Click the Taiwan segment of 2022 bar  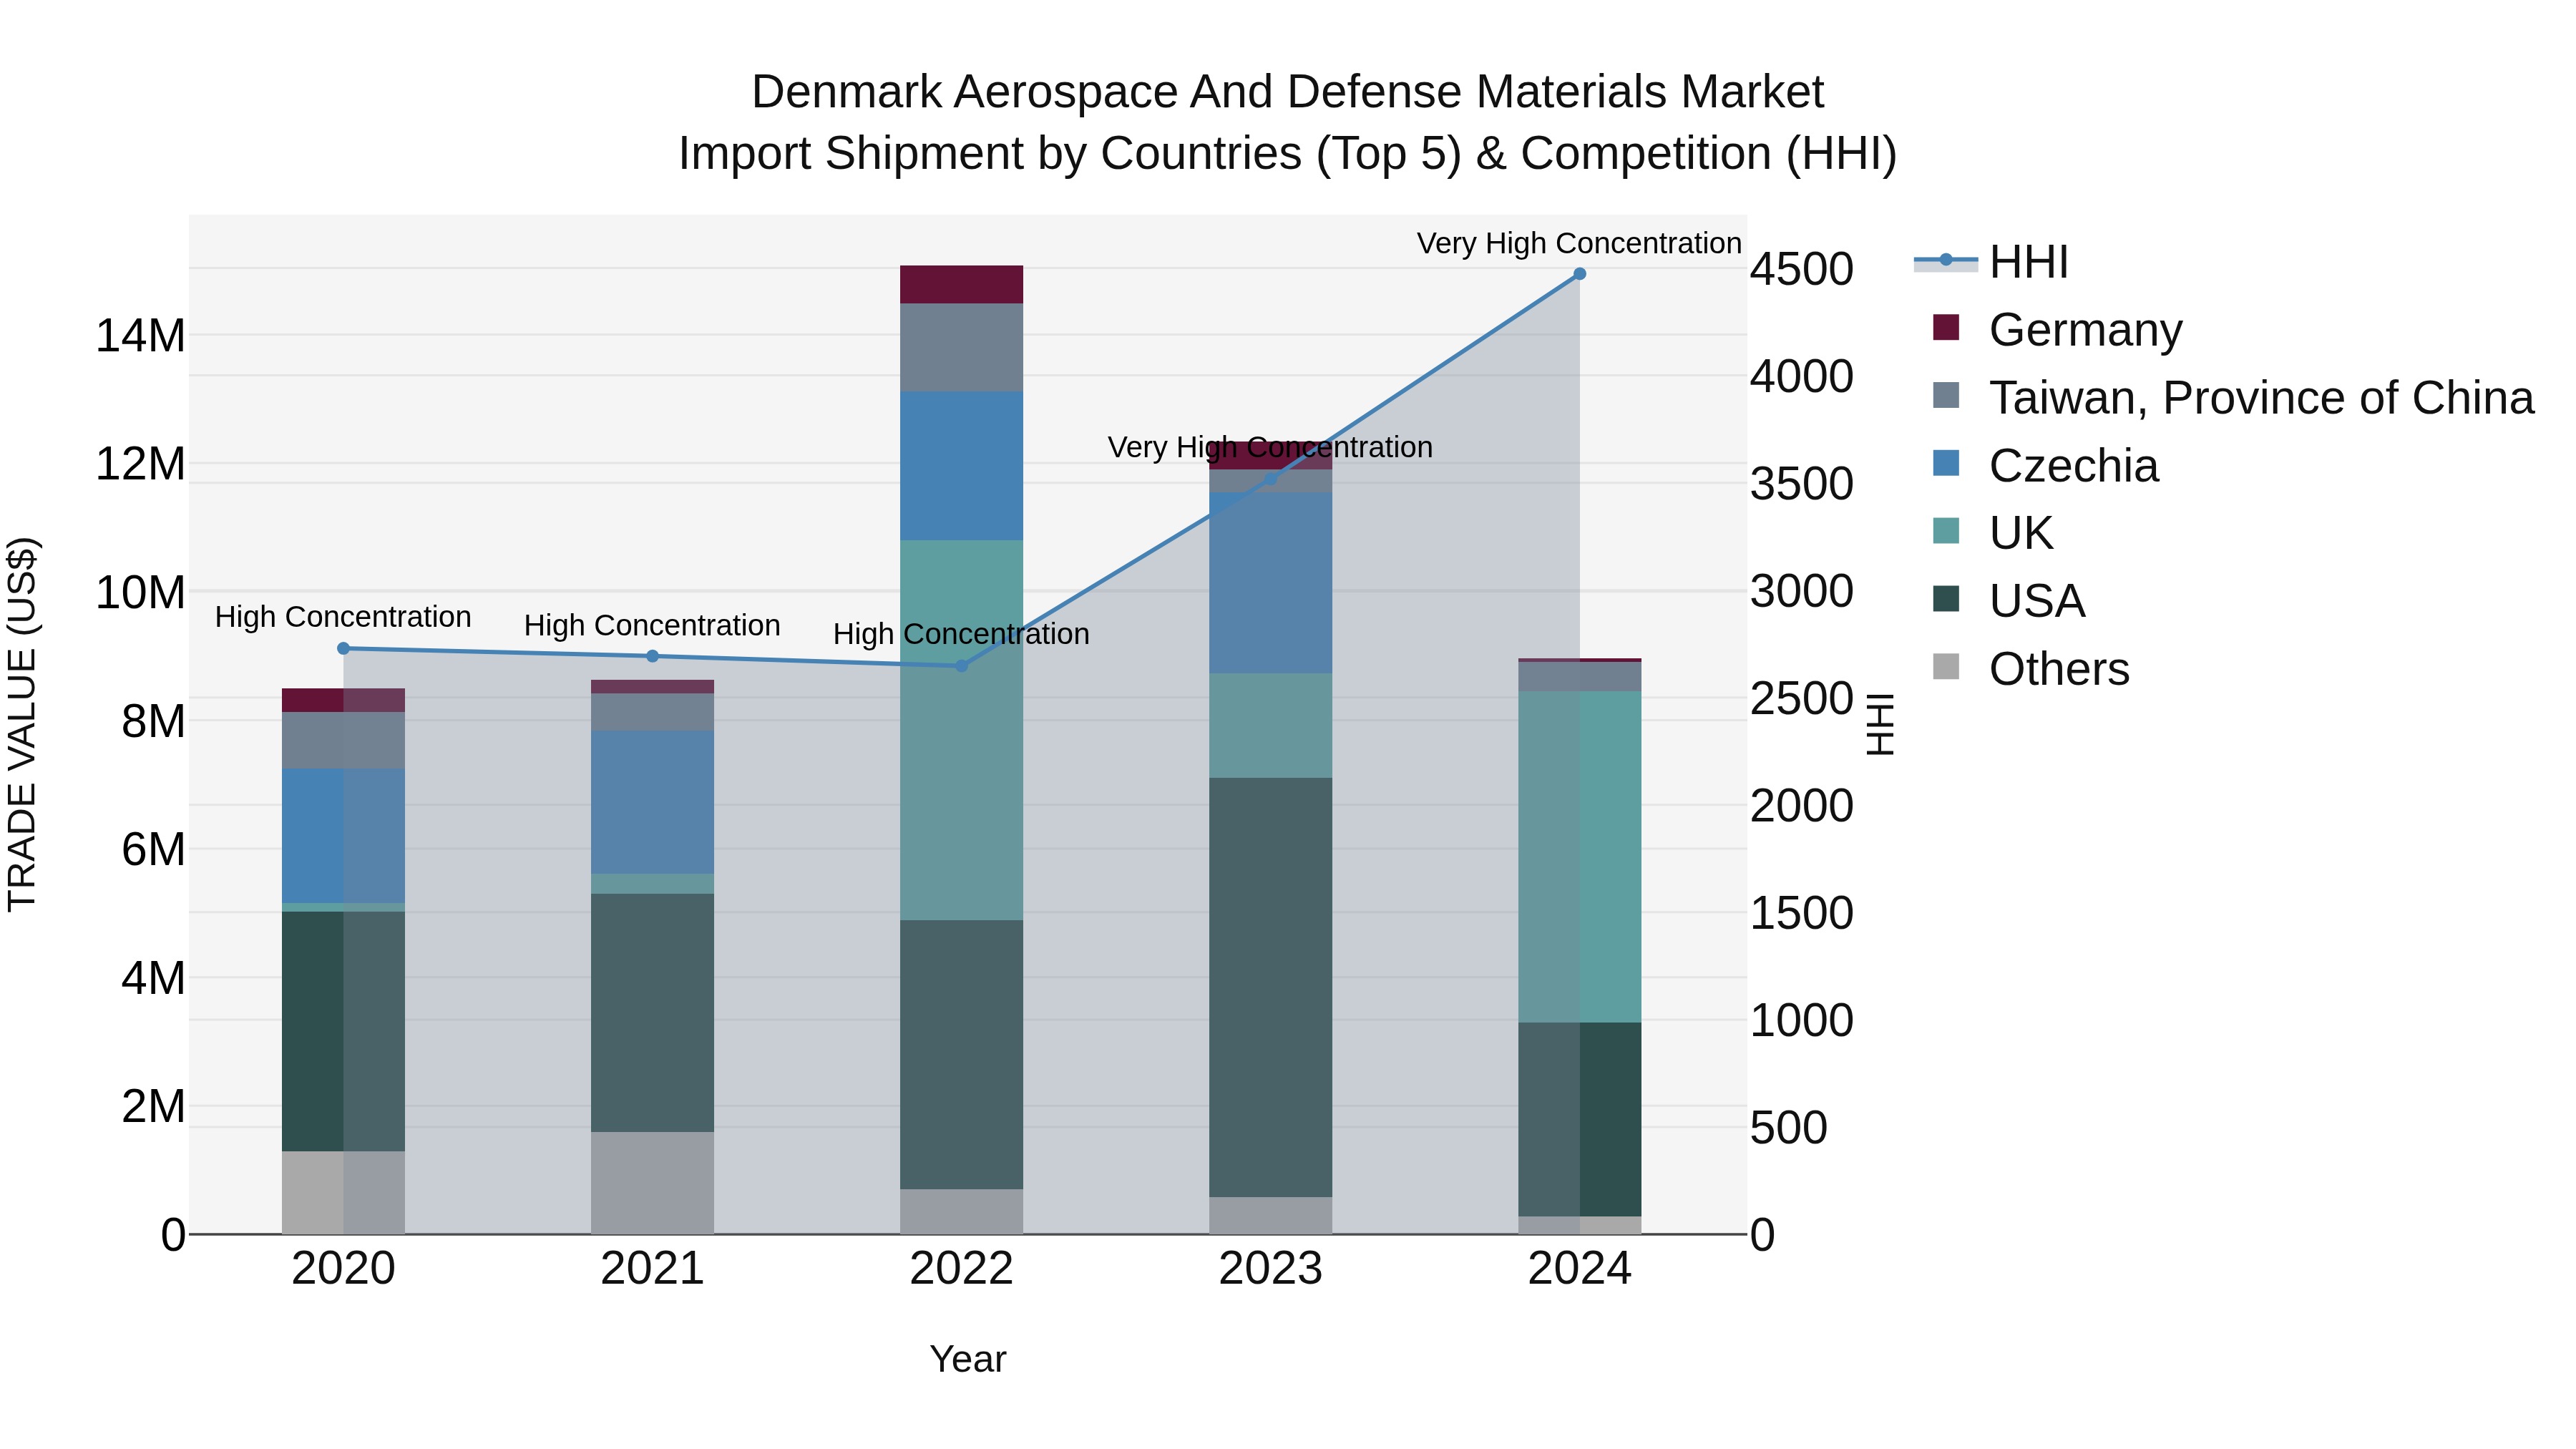(x=962, y=348)
